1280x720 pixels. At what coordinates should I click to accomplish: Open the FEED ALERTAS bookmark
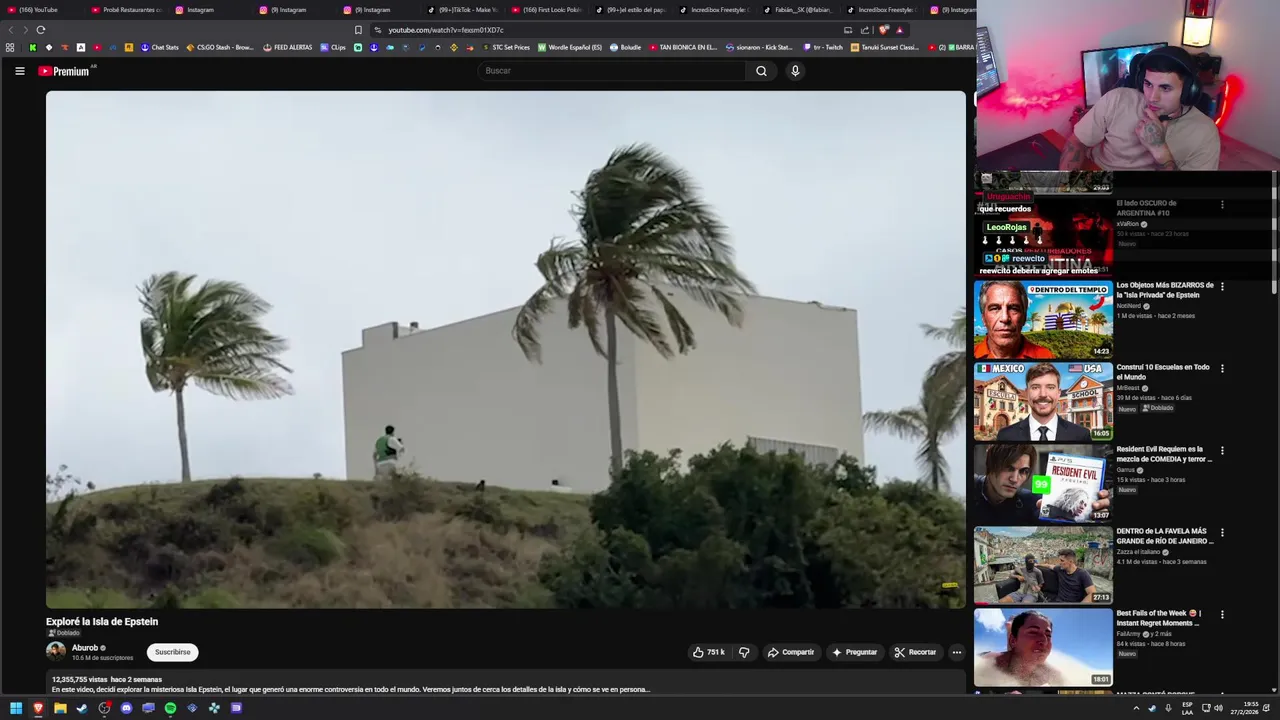[x=288, y=47]
